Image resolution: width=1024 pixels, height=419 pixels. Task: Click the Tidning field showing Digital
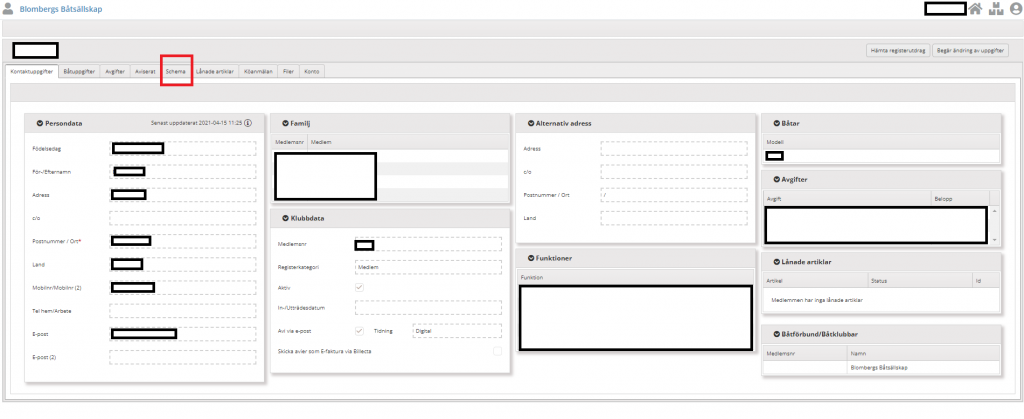tap(457, 331)
